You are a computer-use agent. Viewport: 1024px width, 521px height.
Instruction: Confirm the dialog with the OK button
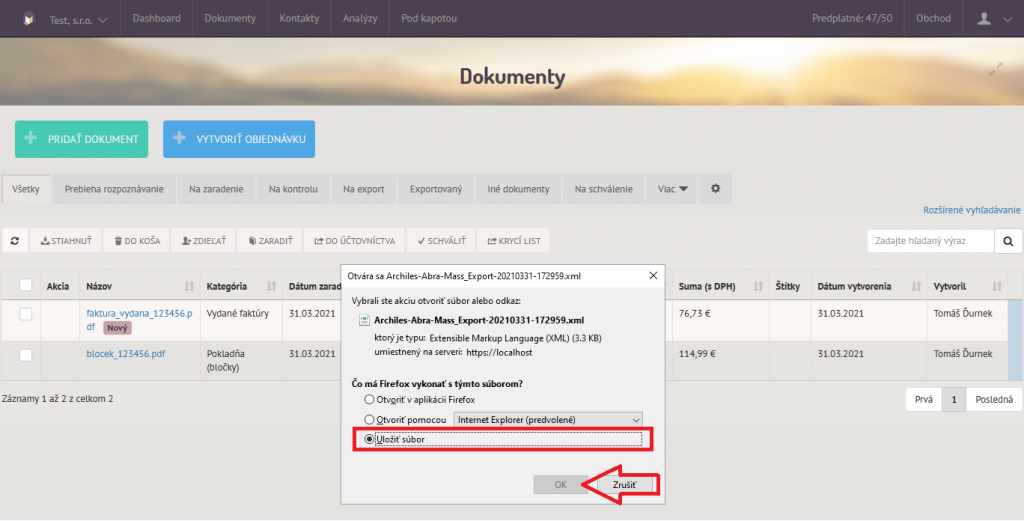[560, 484]
